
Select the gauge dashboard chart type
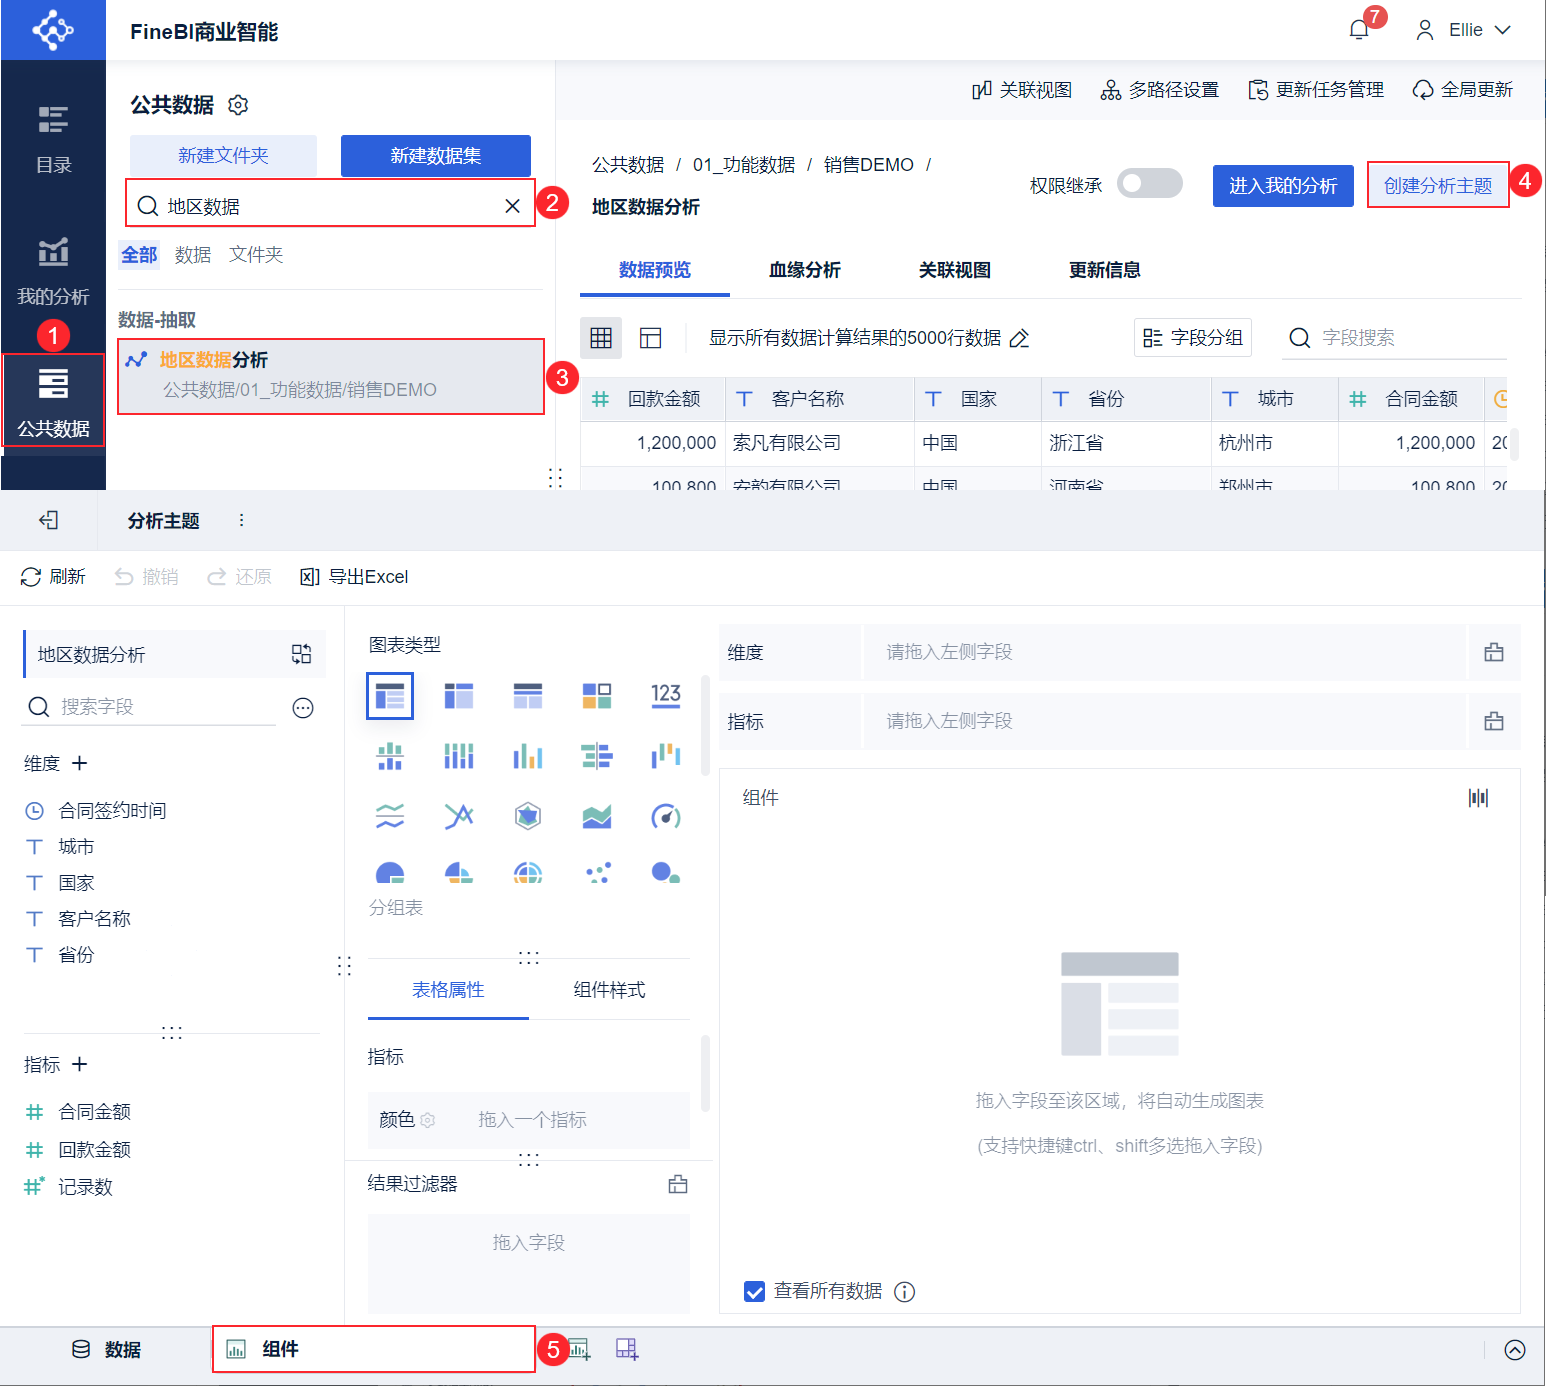tap(666, 817)
